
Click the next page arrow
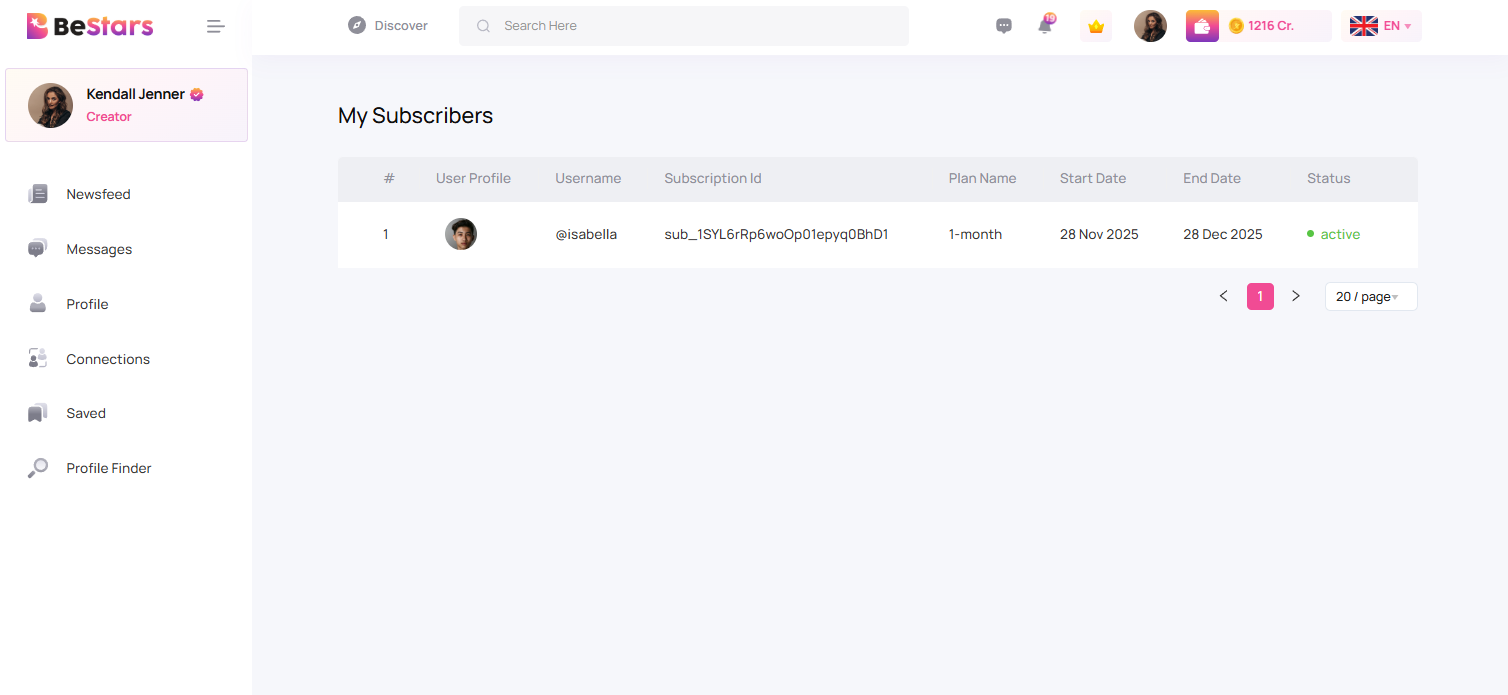click(1296, 296)
